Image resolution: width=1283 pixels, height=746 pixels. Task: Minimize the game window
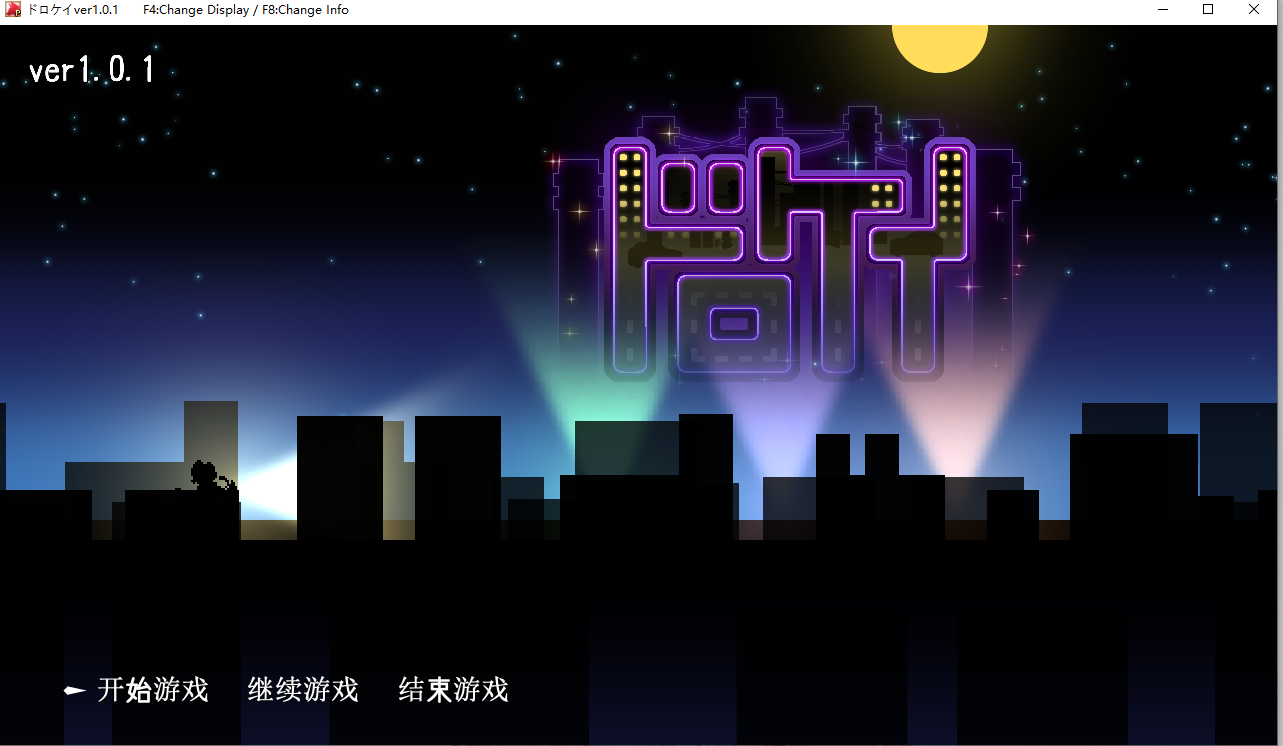click(1162, 9)
